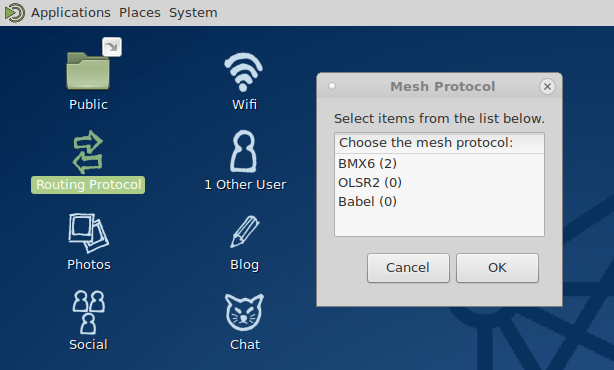Open the System menu
Image resolution: width=614 pixels, height=370 pixels.
tap(193, 13)
